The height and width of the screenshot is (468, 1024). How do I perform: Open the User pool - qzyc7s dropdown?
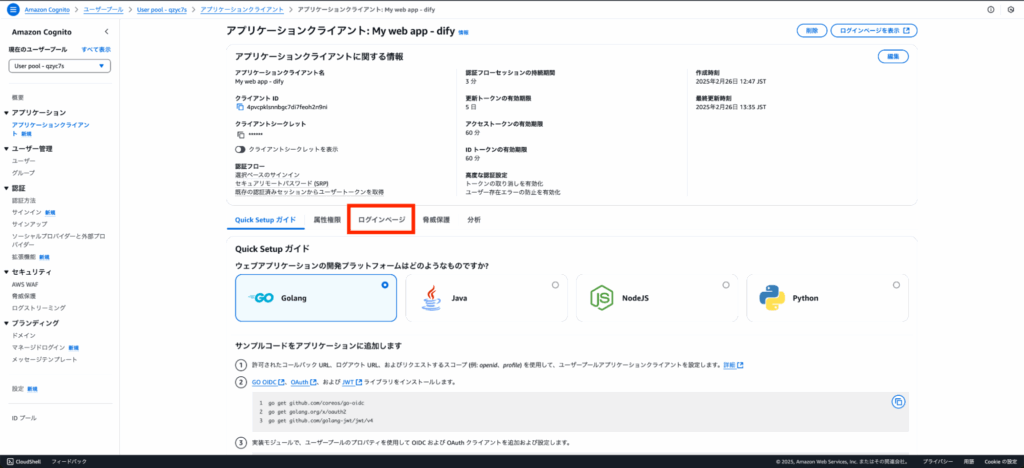[59, 66]
